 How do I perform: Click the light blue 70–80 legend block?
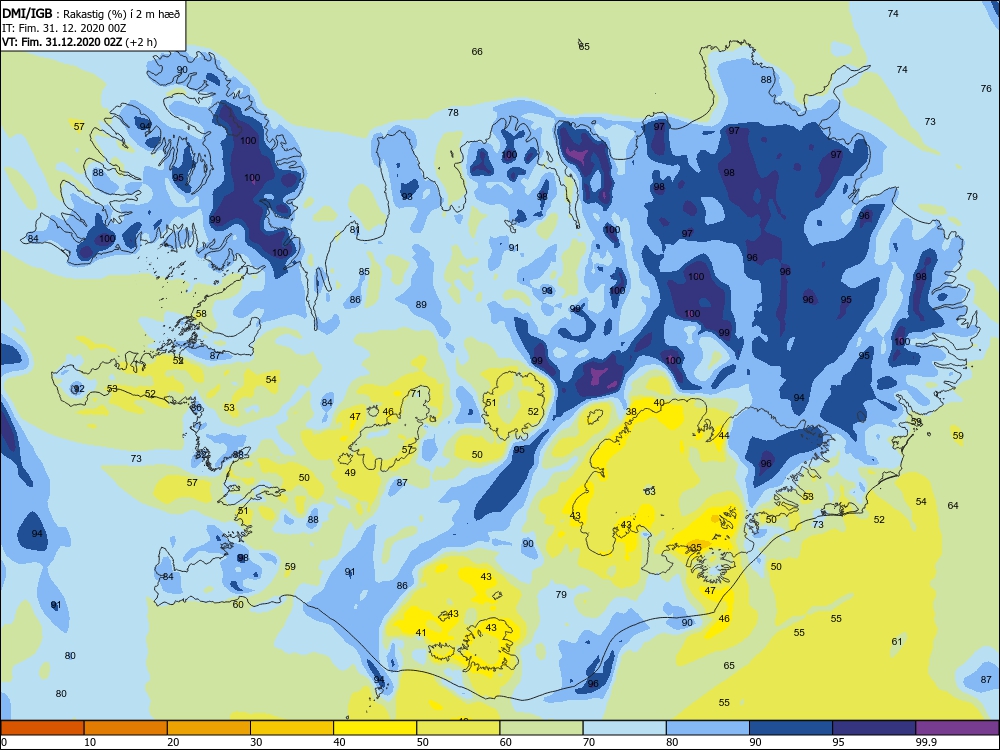coord(624,728)
